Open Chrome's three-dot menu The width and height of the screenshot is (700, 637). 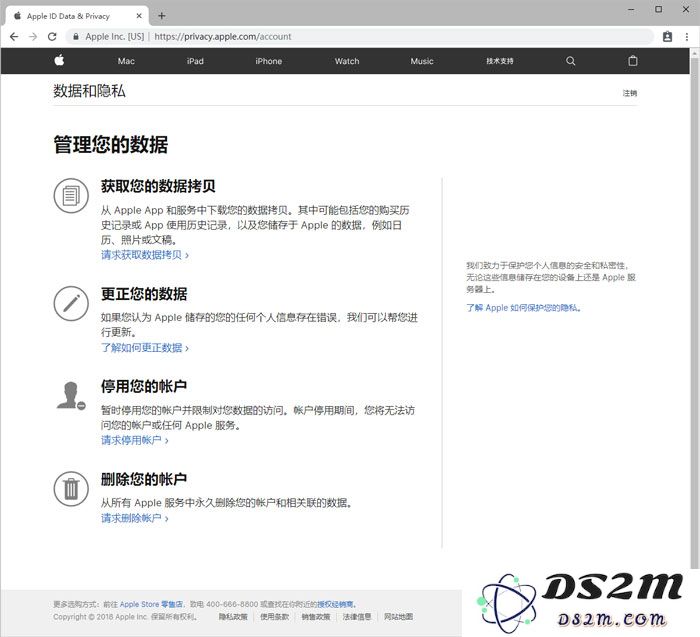687,37
